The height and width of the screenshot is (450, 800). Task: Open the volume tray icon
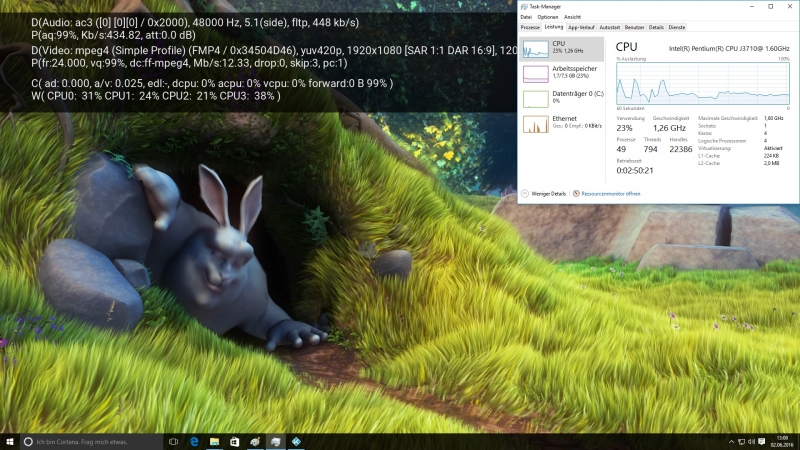tap(751, 442)
